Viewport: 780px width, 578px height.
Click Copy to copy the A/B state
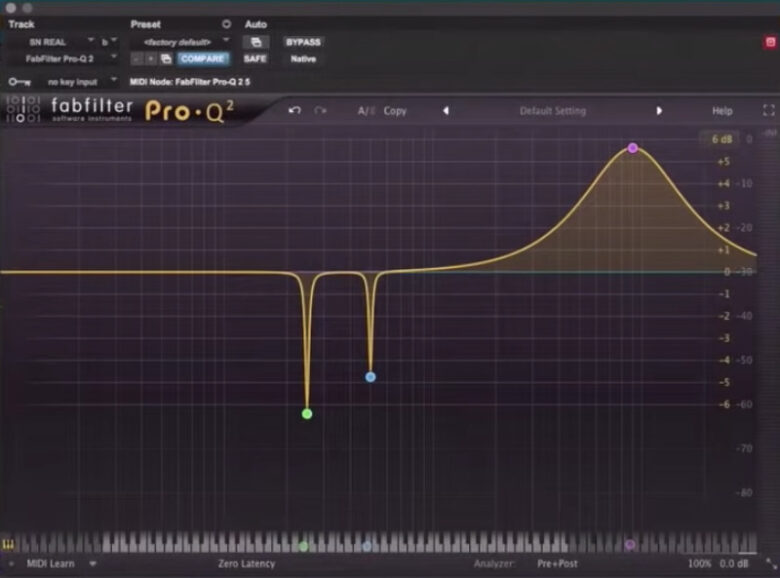[395, 111]
